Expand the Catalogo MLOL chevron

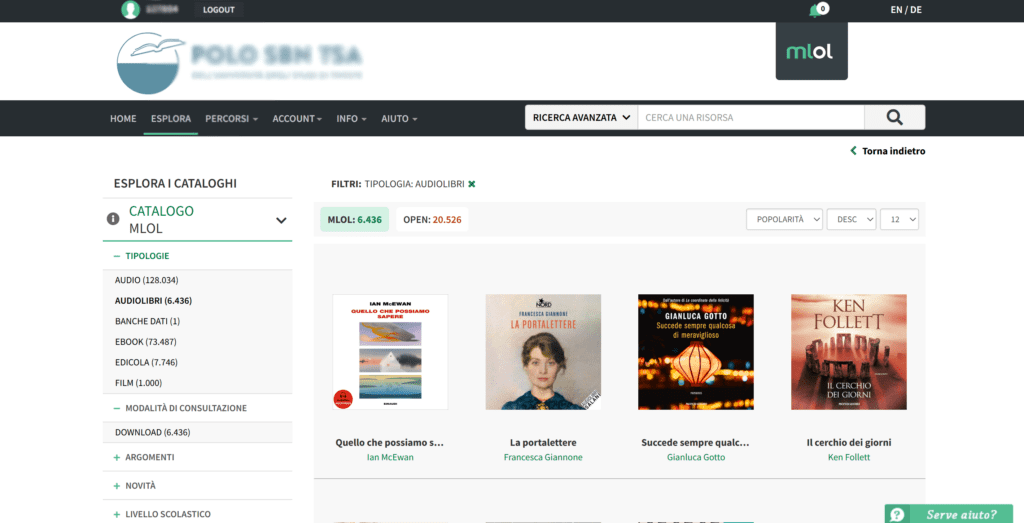(x=281, y=220)
